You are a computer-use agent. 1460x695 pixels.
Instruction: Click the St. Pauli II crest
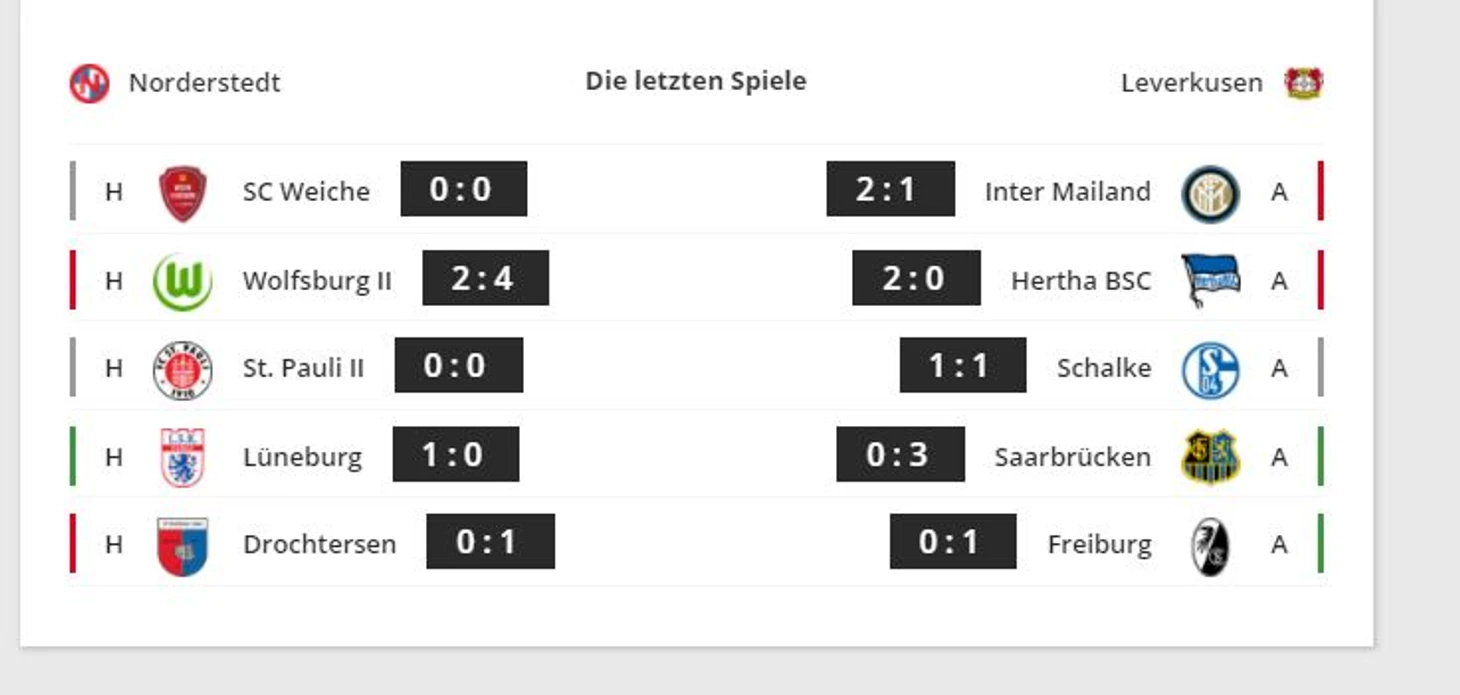click(182, 369)
